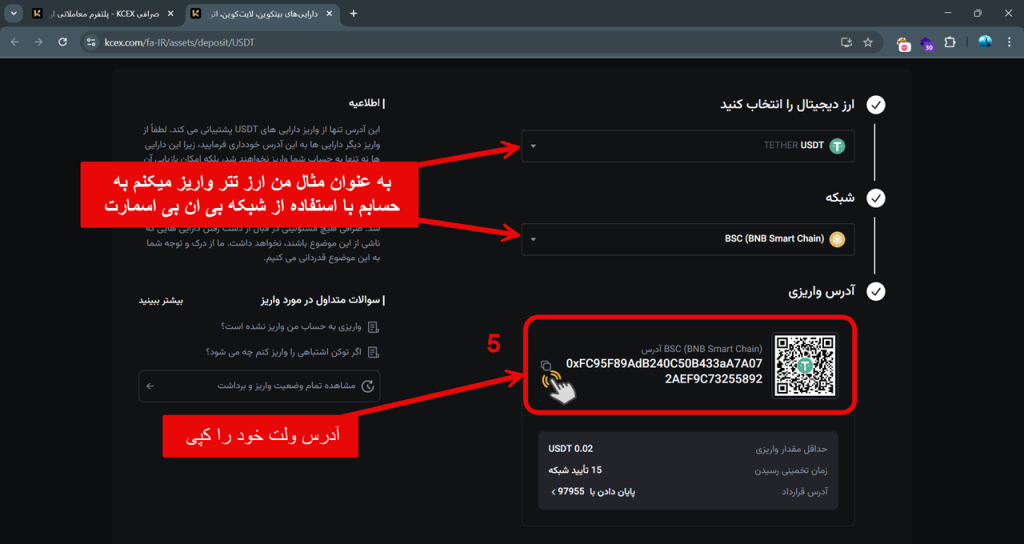Click the '15 تأیید شبکه' arrival time value
The width and height of the screenshot is (1024, 544).
(x=575, y=470)
